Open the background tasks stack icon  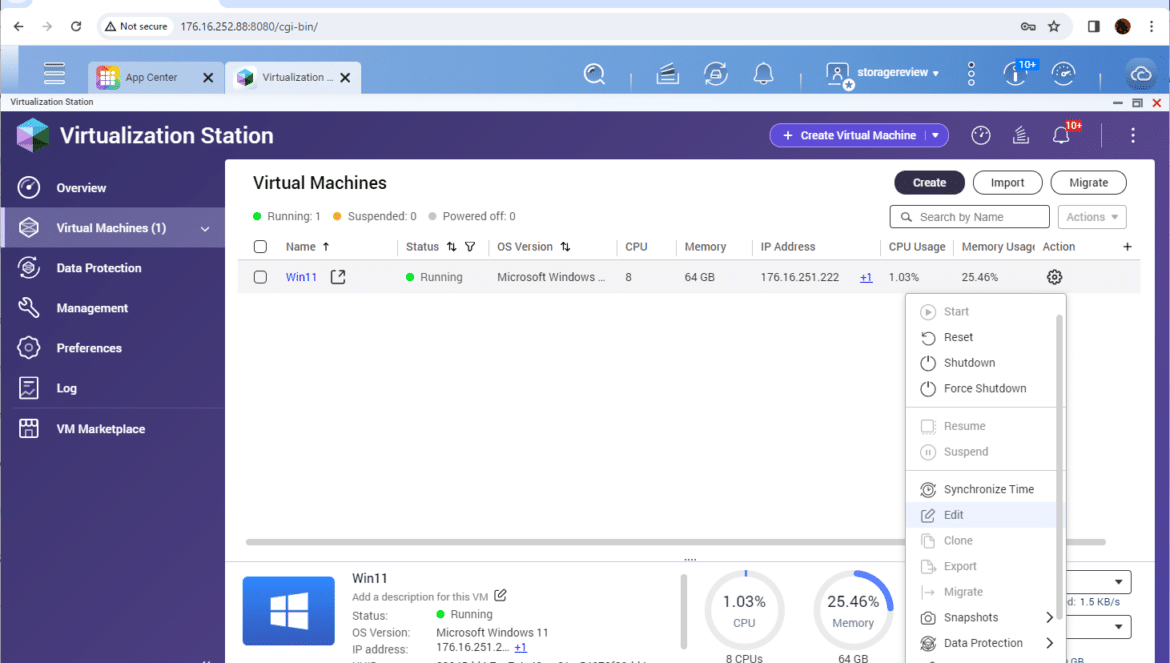point(667,74)
